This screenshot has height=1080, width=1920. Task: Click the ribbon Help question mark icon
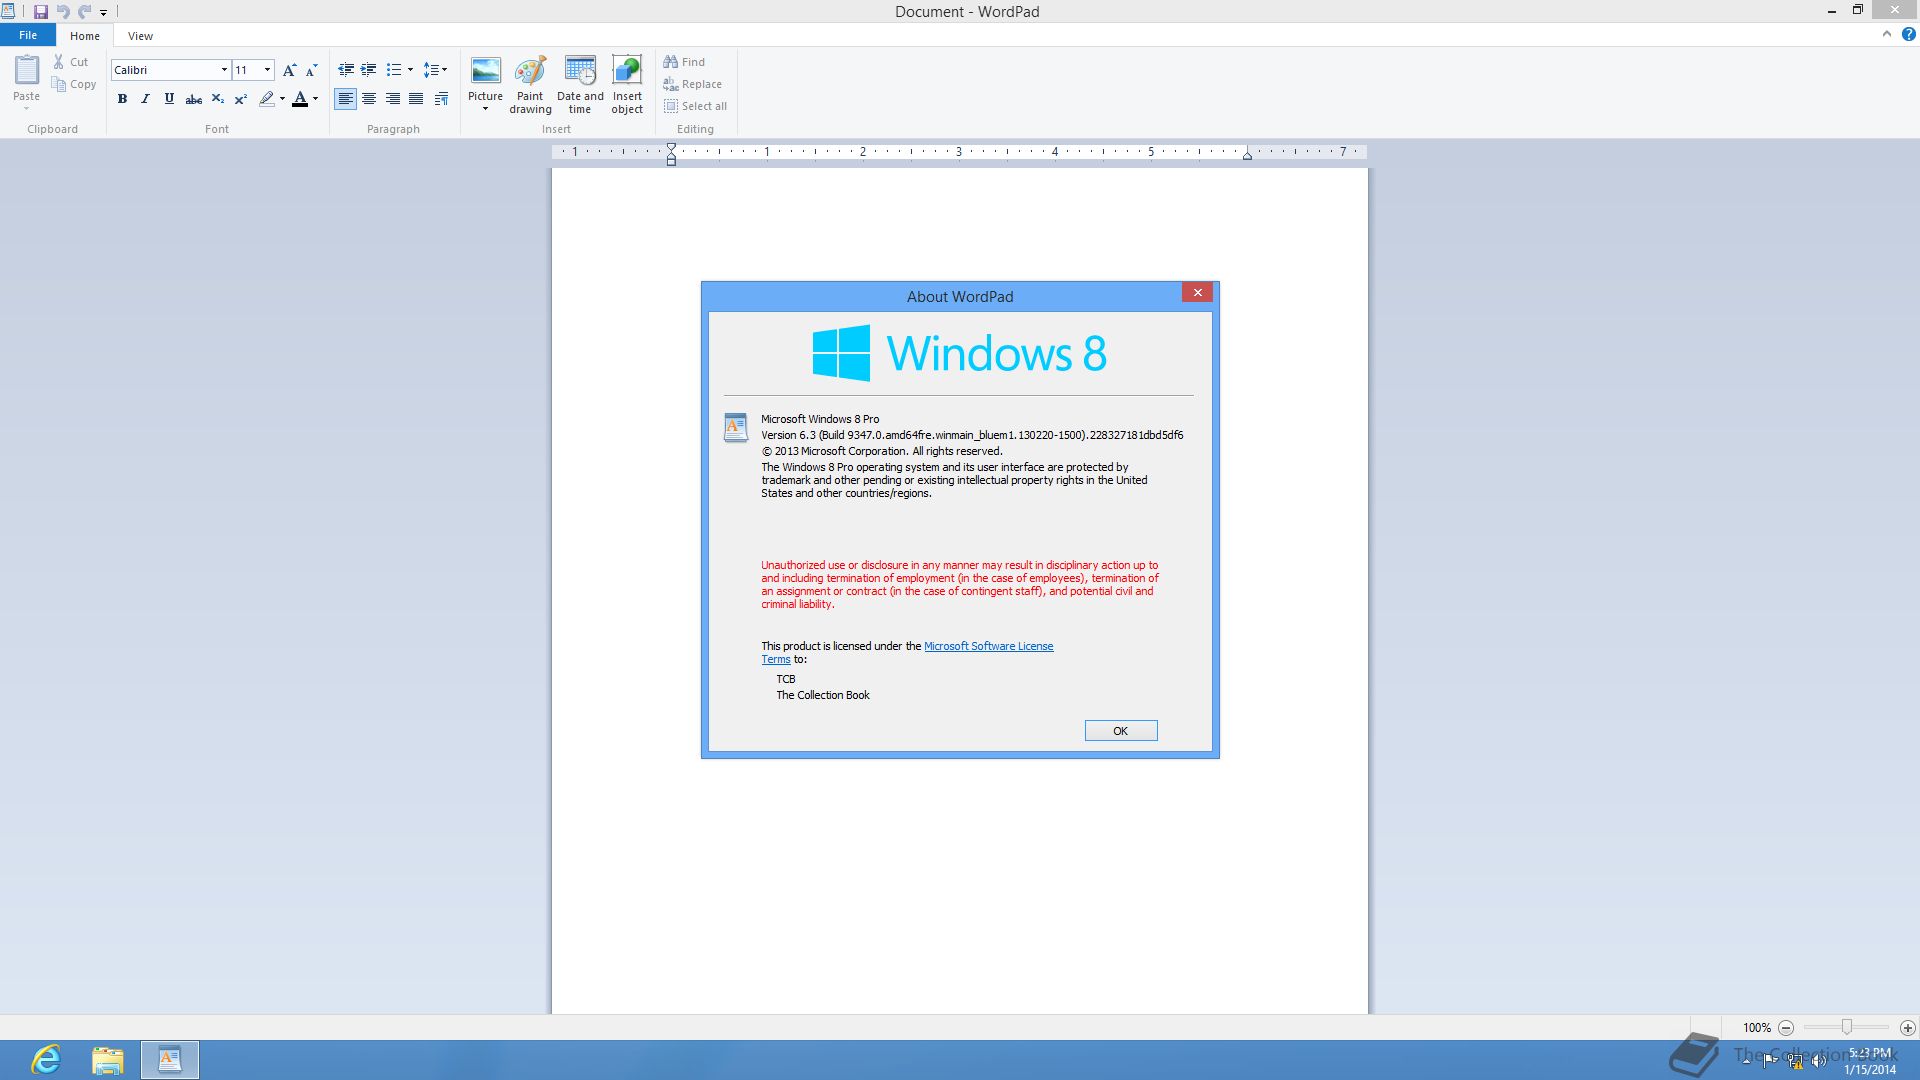point(1908,34)
